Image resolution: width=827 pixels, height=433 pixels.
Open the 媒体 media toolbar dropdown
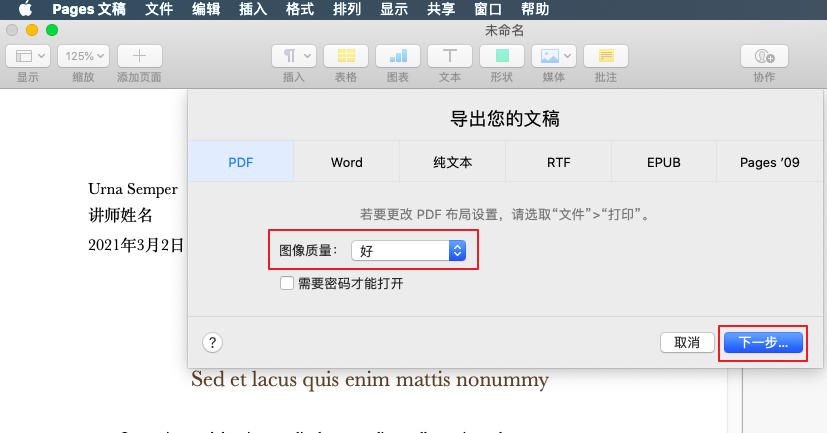point(554,56)
